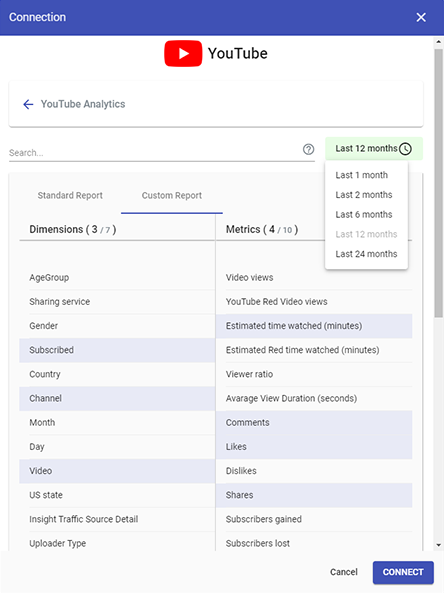
Task: Select the Gender dimension
Action: click(x=117, y=326)
